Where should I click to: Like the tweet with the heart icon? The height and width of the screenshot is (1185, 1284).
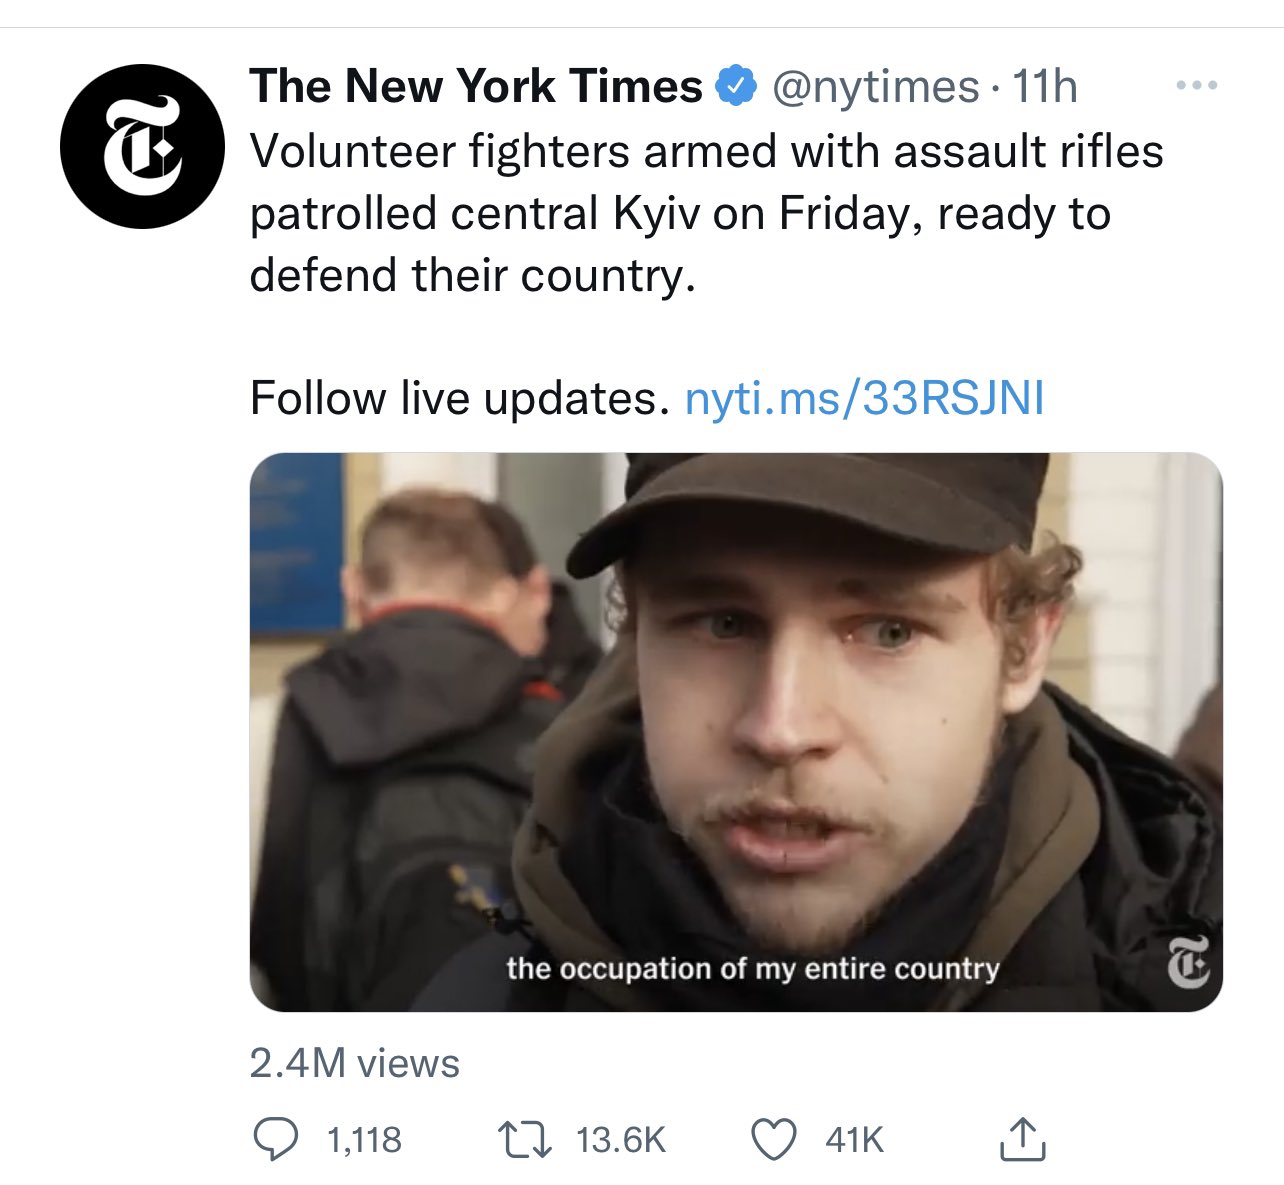pyautogui.click(x=773, y=1140)
